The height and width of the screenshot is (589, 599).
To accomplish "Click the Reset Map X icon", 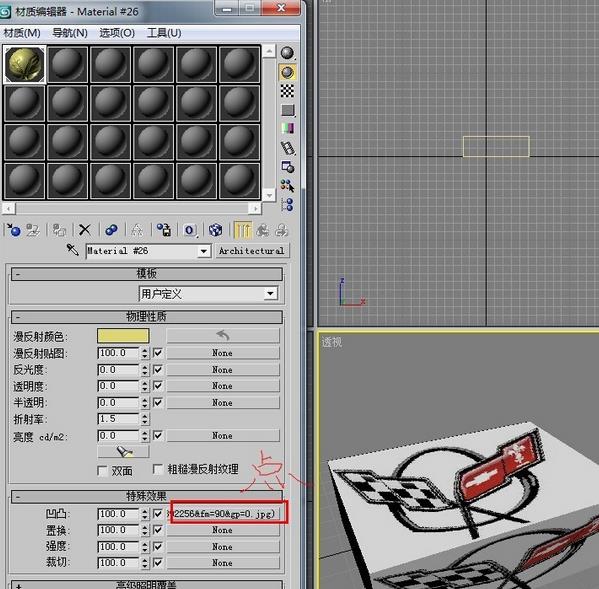I will (x=85, y=230).
